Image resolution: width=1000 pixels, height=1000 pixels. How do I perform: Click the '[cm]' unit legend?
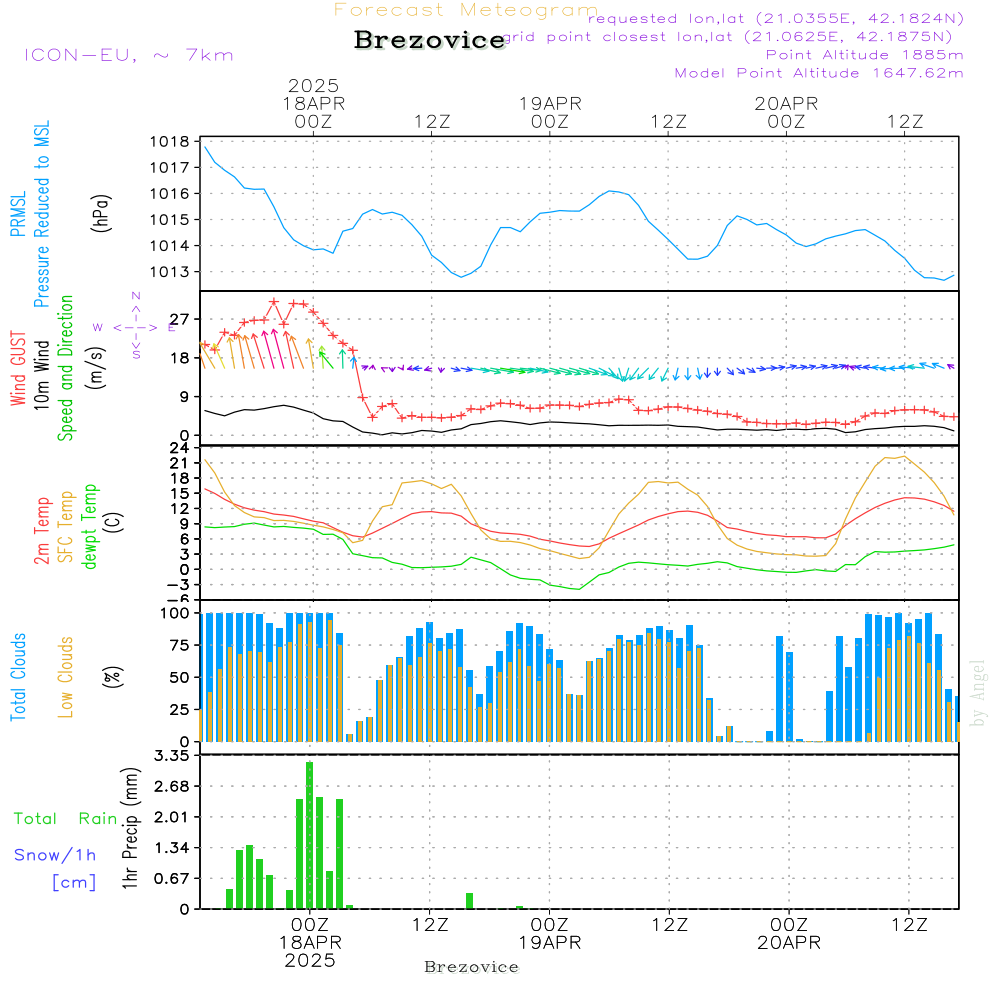tap(74, 882)
